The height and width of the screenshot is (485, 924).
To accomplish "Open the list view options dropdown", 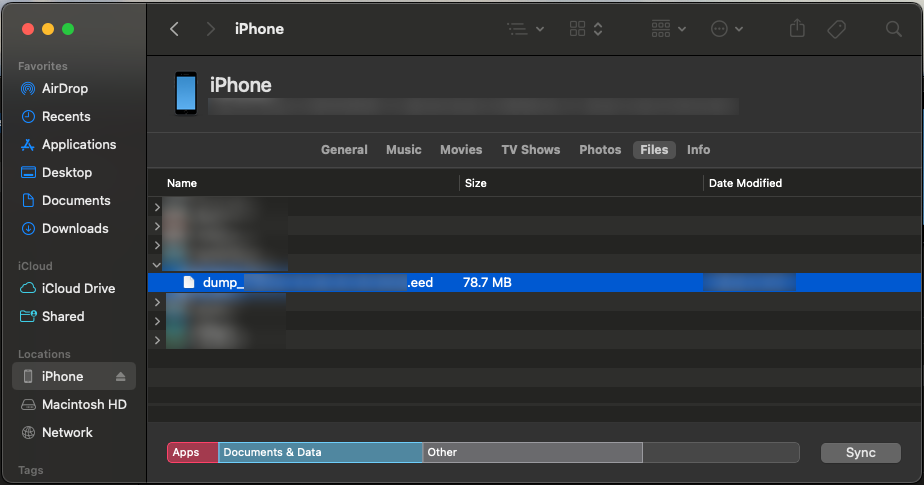I will [x=526, y=29].
